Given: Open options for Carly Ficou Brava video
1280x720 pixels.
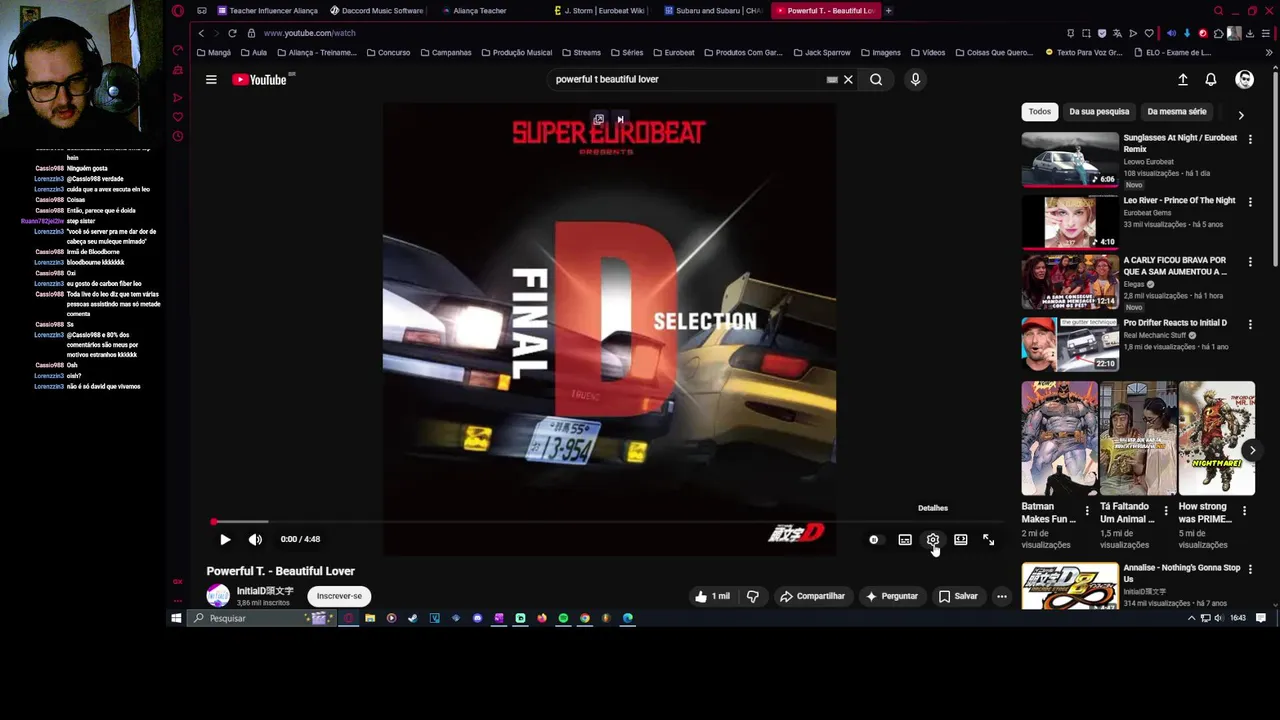Looking at the screenshot, I should point(1250,262).
